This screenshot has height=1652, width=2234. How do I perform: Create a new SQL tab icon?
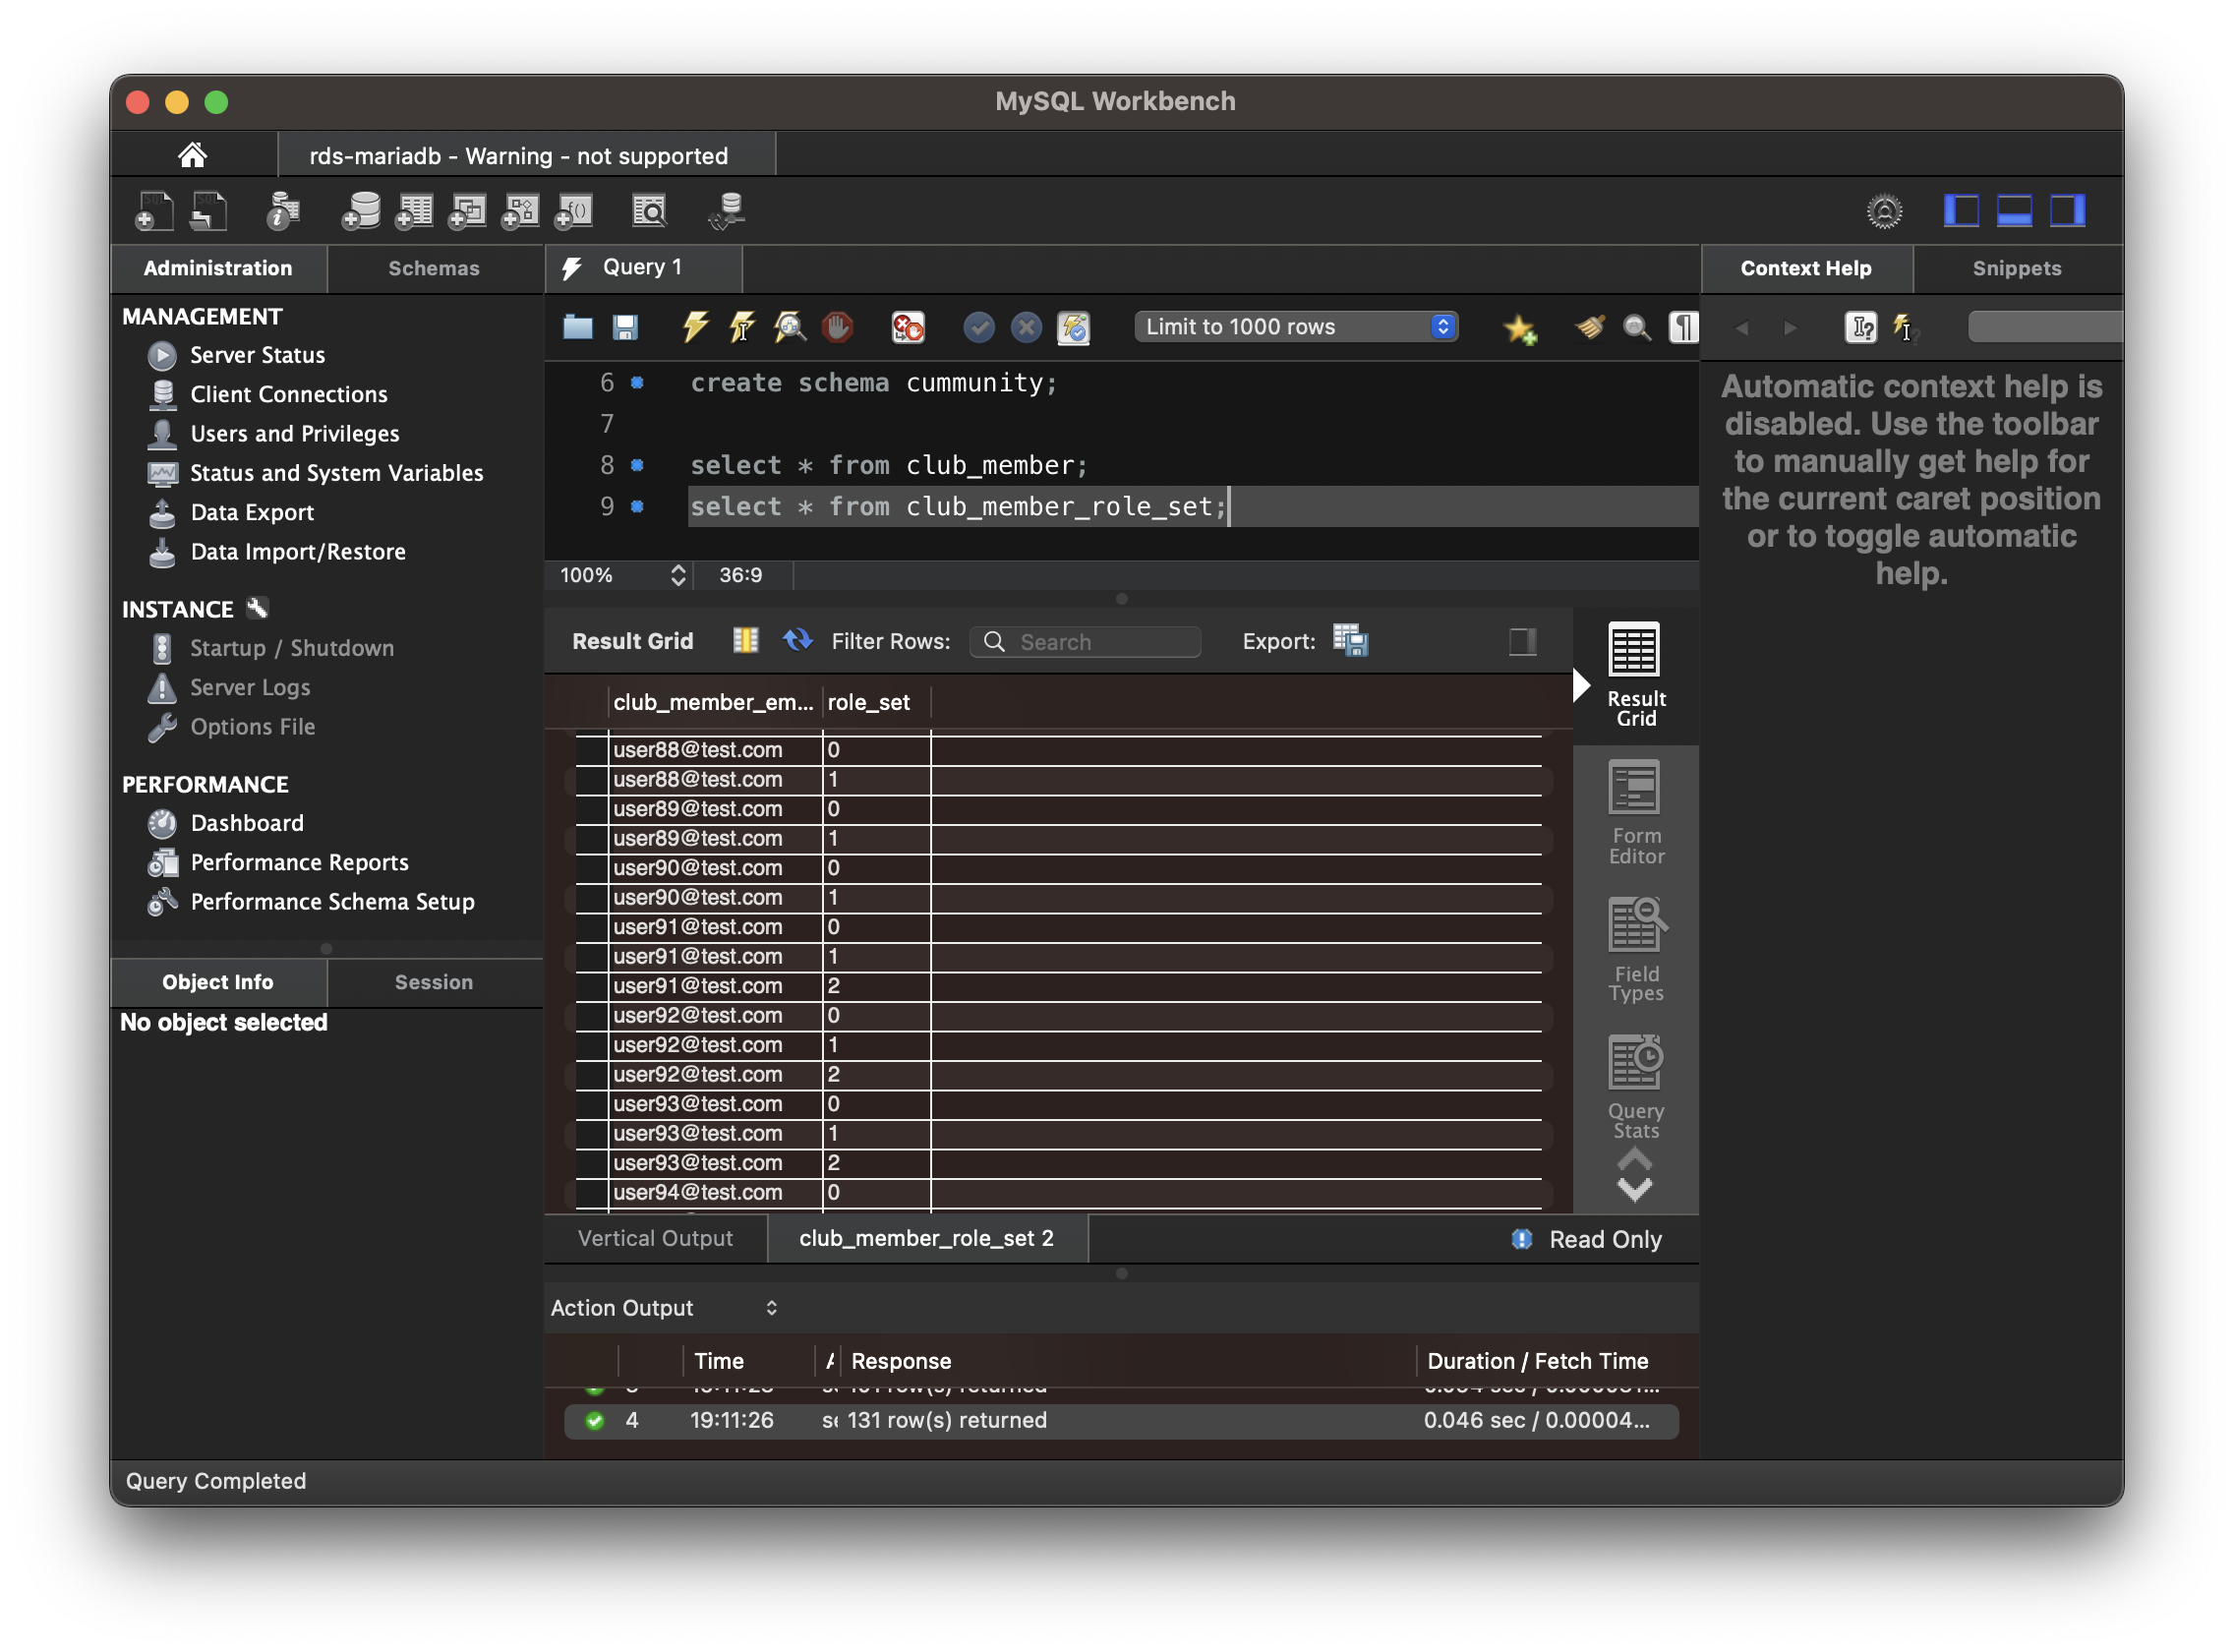(154, 211)
